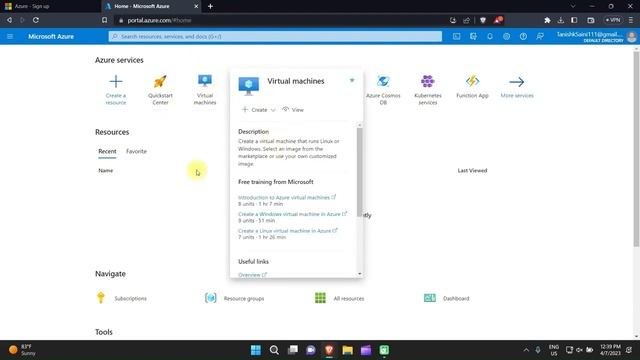This screenshot has width=640, height=360.
Task: Open the browser main menu
Action: 631,20
